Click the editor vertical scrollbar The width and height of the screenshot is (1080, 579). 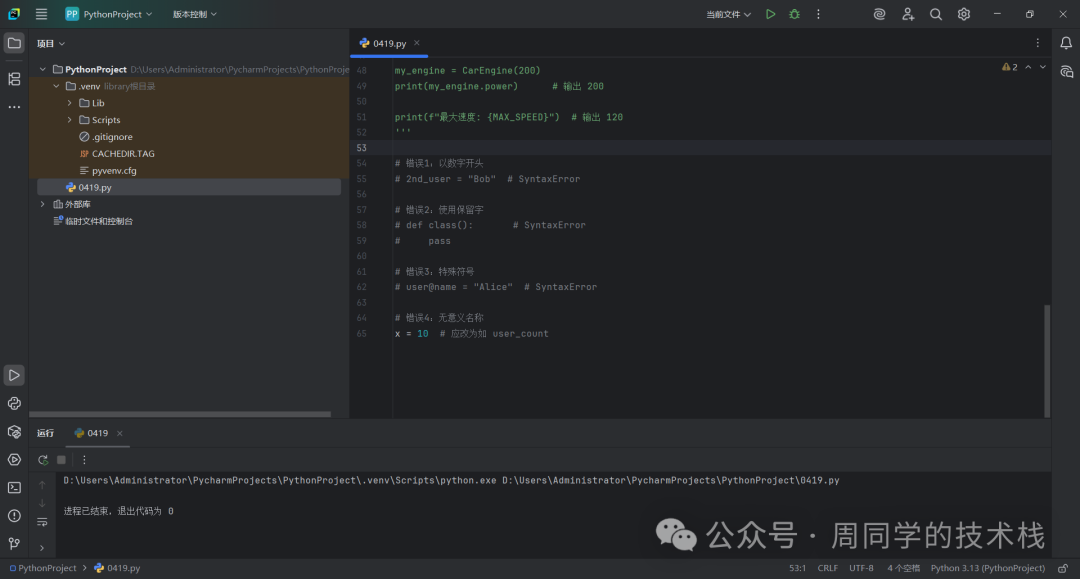point(1047,360)
